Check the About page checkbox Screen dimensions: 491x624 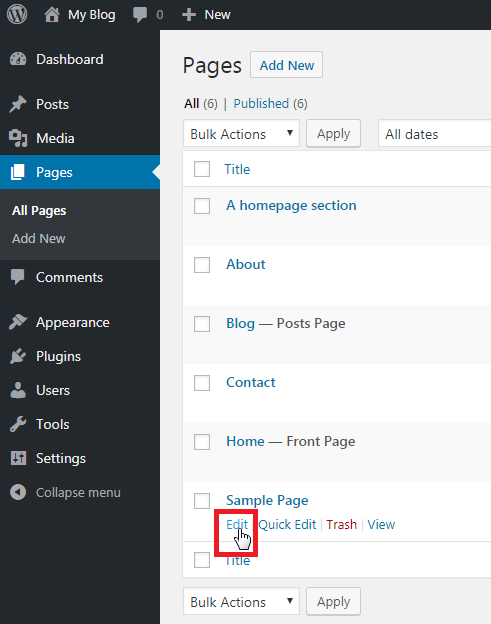(x=202, y=265)
